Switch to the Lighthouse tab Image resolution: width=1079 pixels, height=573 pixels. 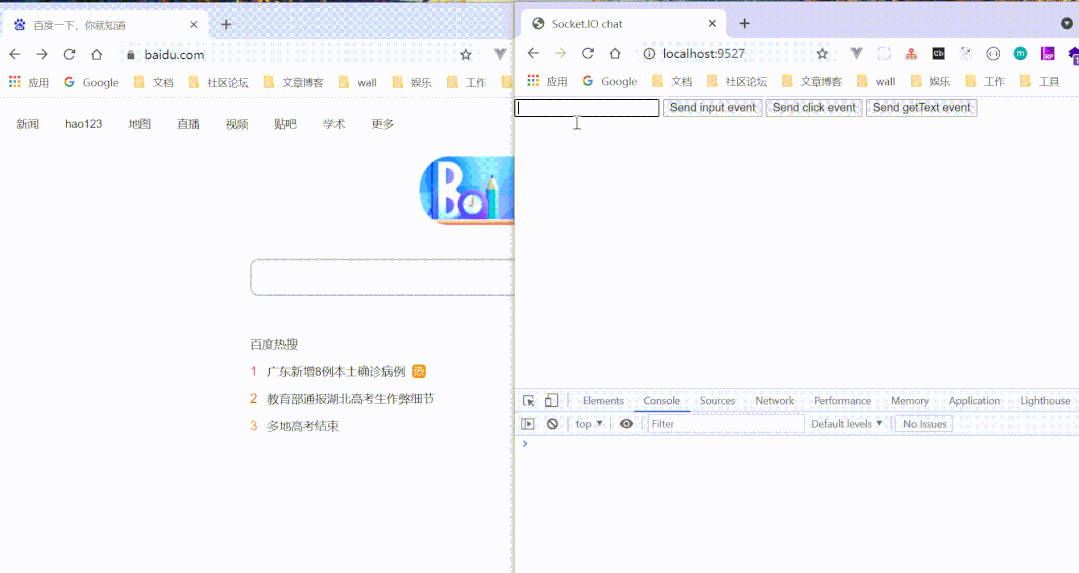(x=1045, y=401)
